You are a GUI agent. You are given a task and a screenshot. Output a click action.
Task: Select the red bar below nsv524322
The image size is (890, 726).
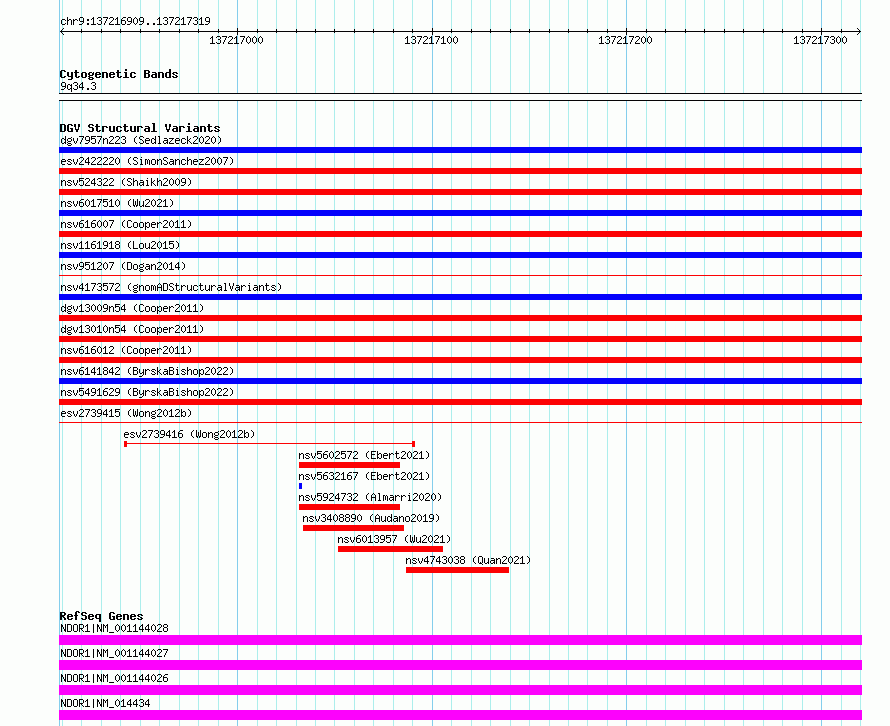click(x=460, y=192)
